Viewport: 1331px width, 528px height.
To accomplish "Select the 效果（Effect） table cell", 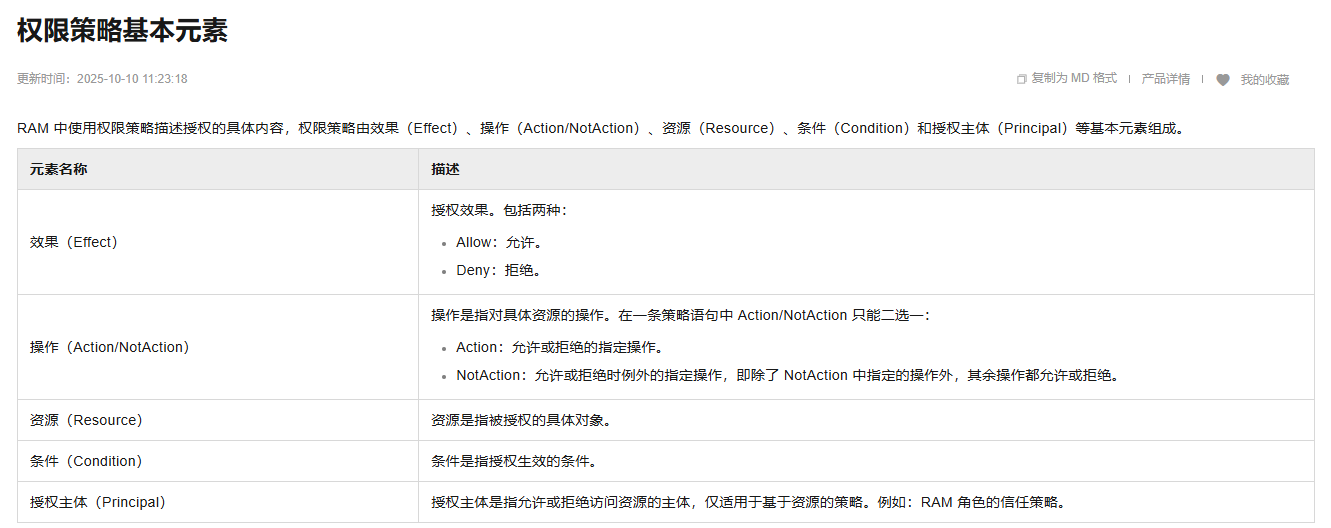I will [74, 242].
